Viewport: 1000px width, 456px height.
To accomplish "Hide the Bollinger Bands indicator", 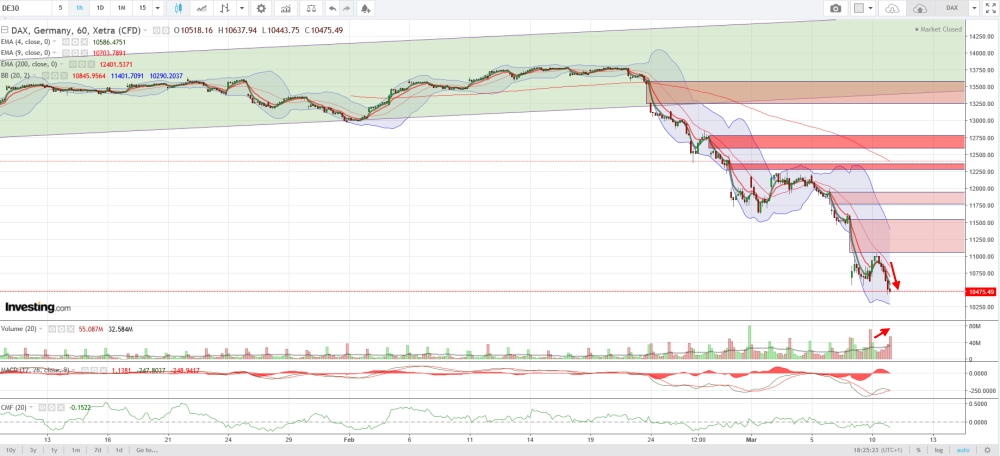I will point(45,75).
